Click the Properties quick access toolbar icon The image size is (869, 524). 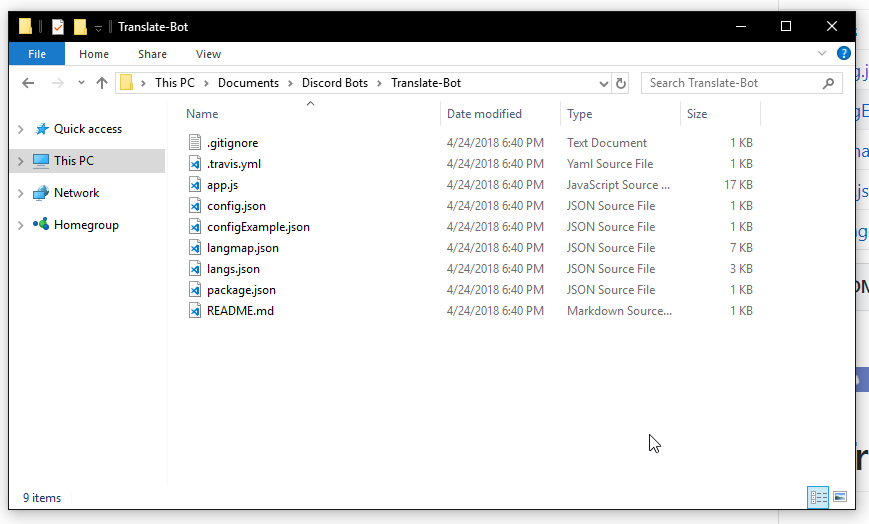(58, 27)
